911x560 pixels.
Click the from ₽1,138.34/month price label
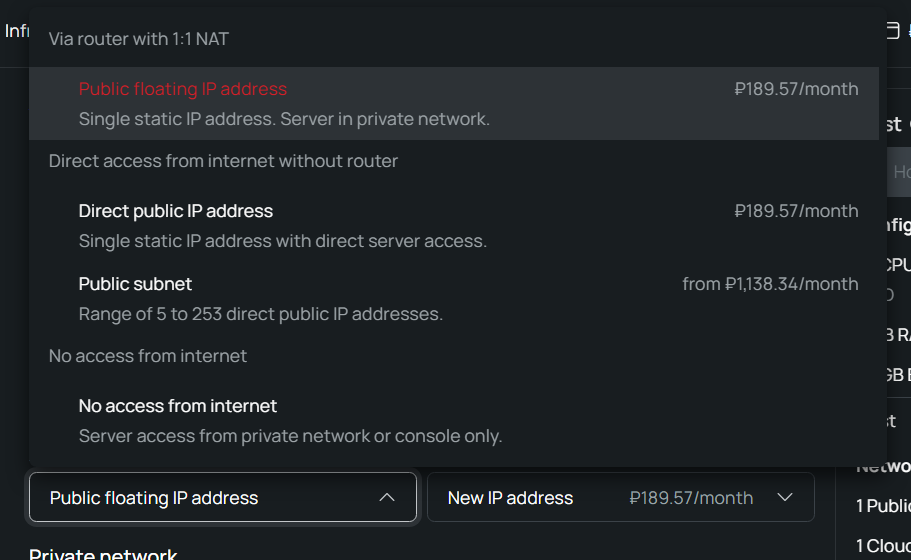click(770, 284)
